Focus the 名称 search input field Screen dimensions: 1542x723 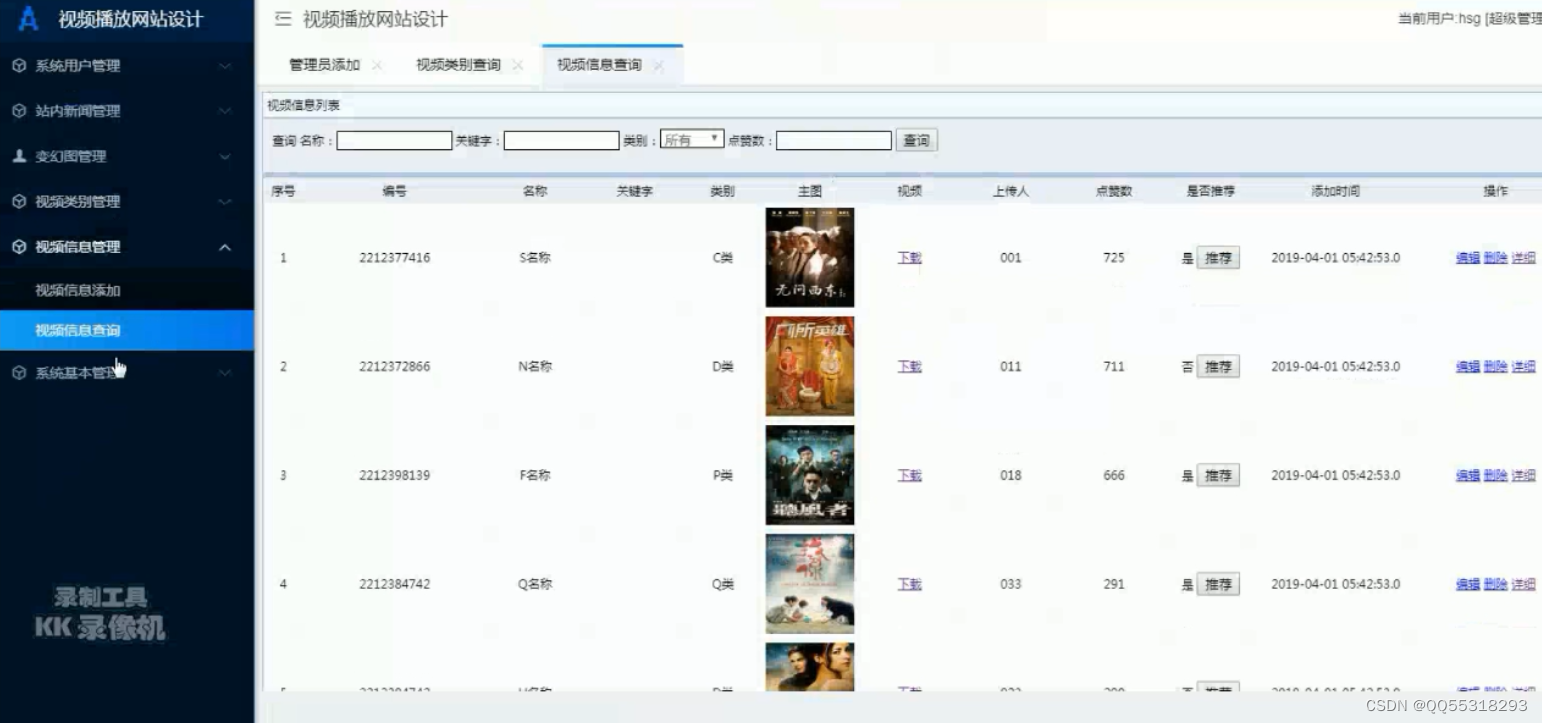[394, 141]
